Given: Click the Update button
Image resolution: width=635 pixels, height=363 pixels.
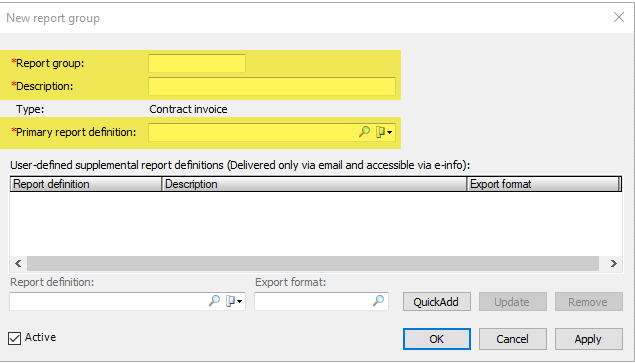Looking at the screenshot, I should pyautogui.click(x=513, y=302).
